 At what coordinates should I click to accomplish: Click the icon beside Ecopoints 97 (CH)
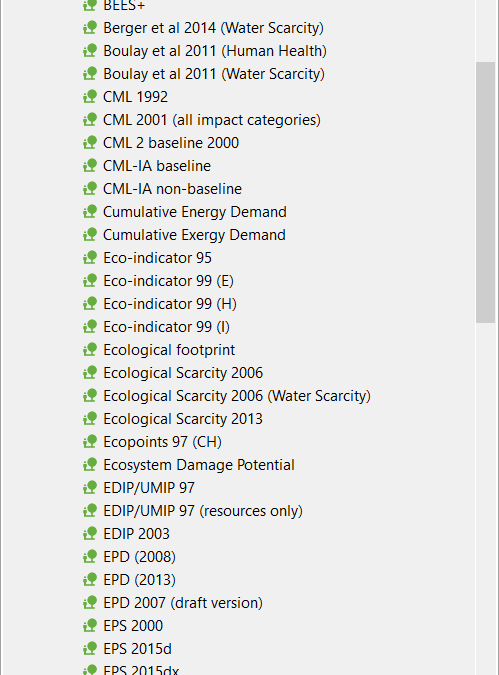click(90, 442)
